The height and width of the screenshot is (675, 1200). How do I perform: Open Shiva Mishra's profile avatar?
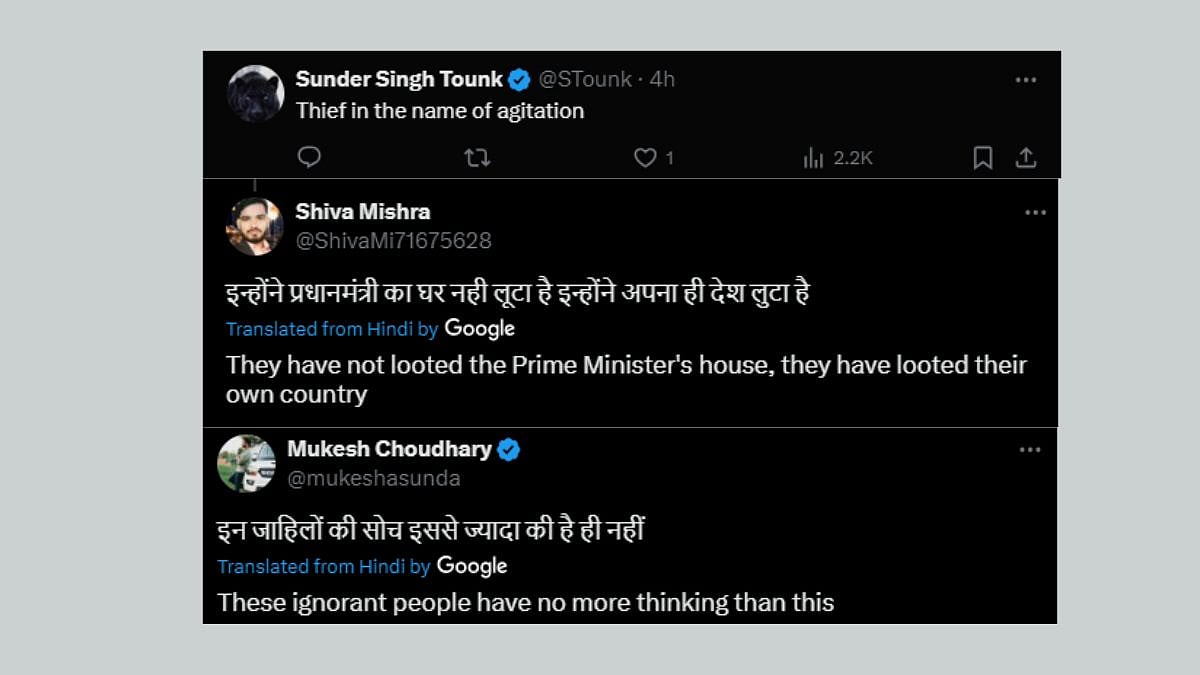255,226
